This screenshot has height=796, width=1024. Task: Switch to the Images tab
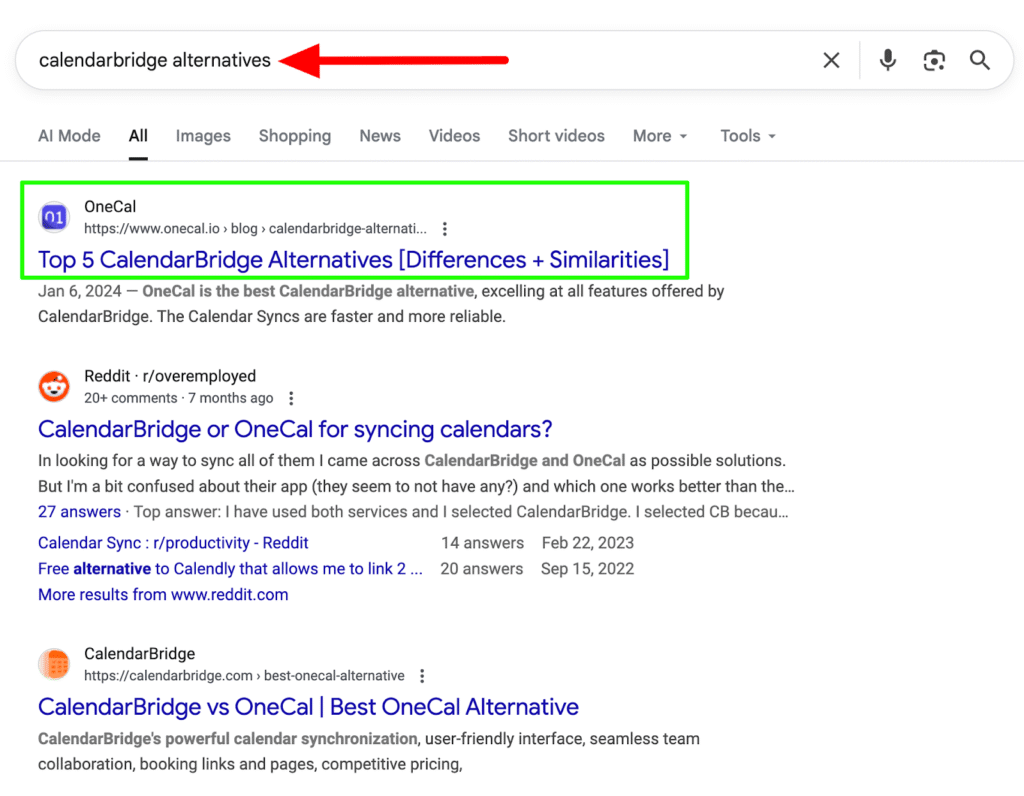203,136
